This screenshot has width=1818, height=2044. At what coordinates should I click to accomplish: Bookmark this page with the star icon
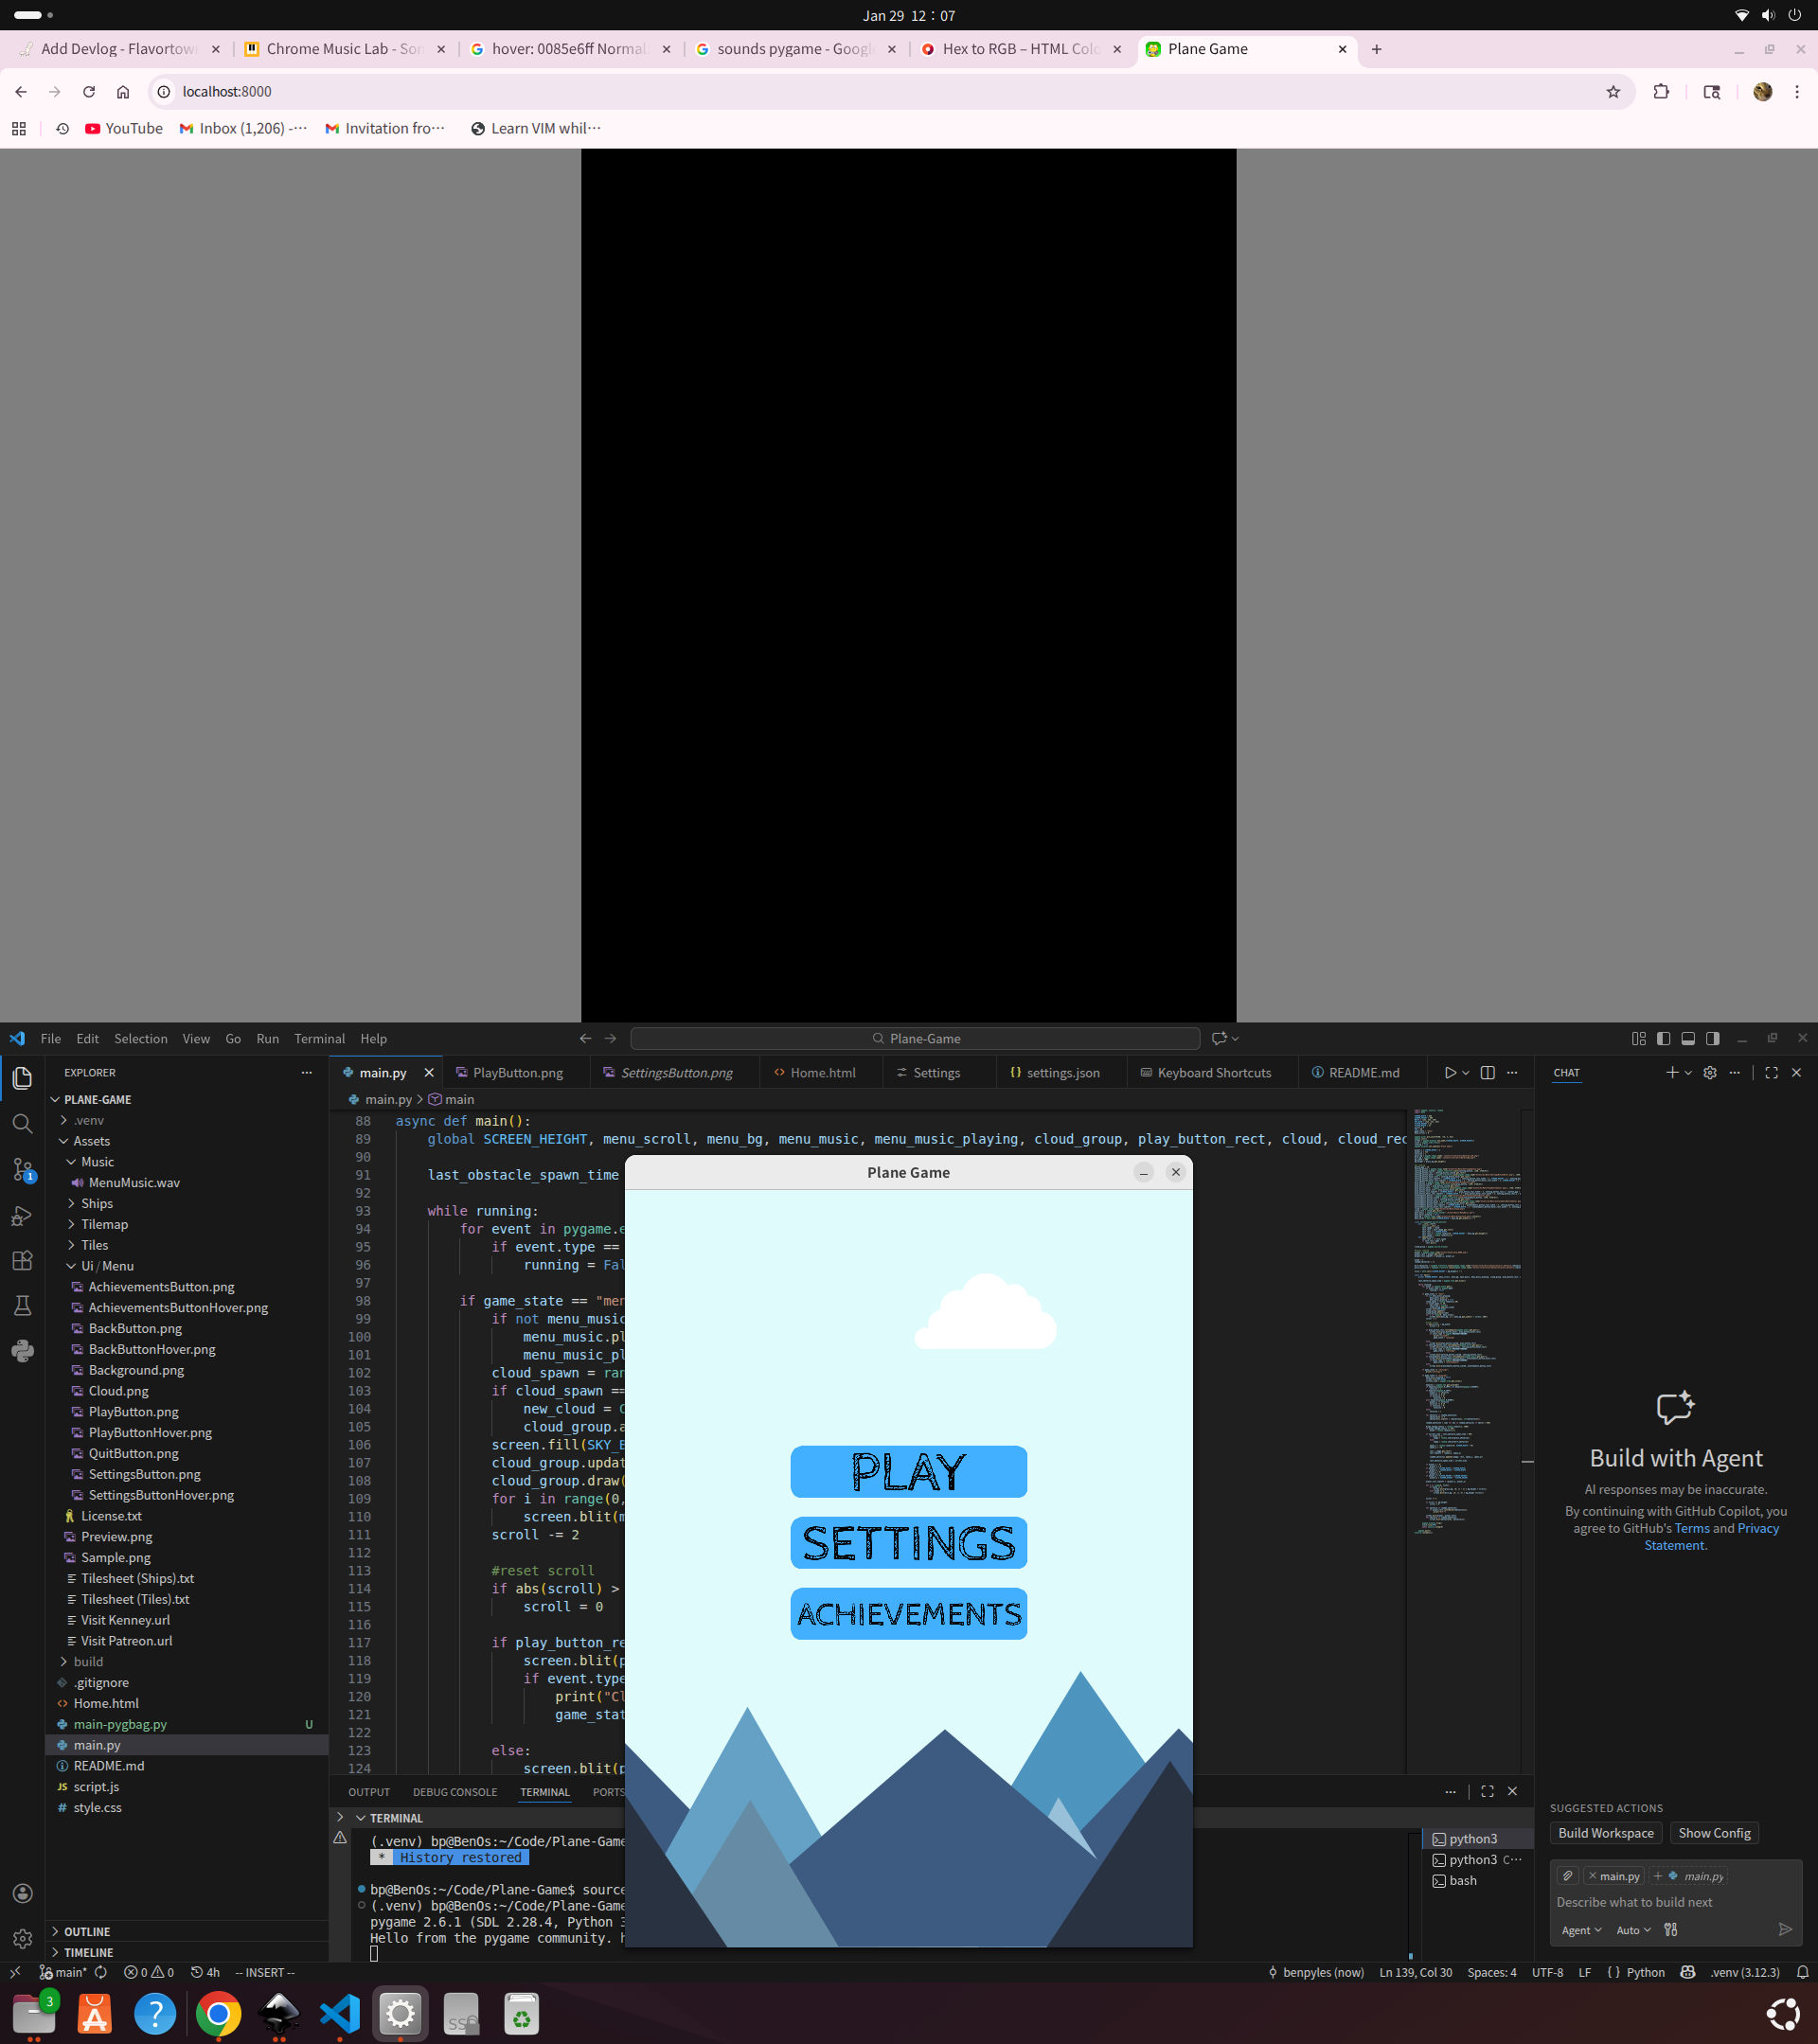[1613, 91]
